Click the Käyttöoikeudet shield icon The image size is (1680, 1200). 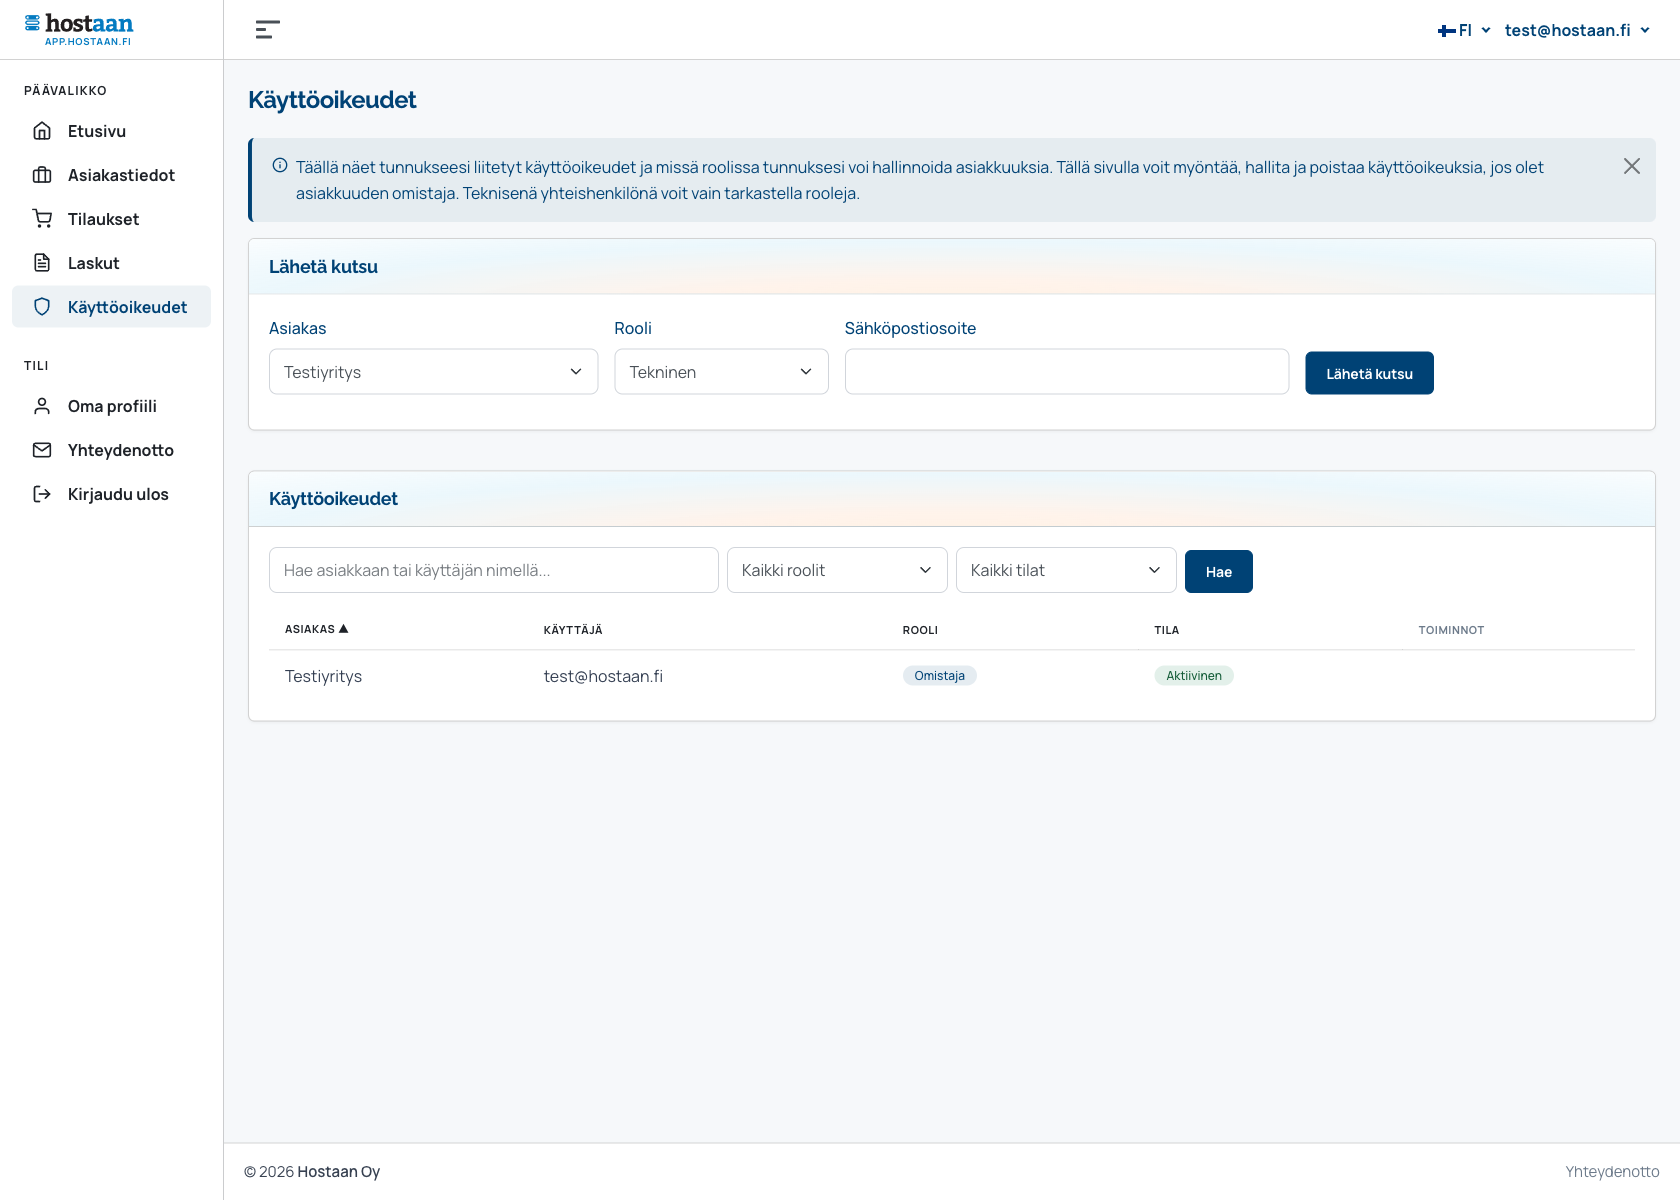click(42, 307)
